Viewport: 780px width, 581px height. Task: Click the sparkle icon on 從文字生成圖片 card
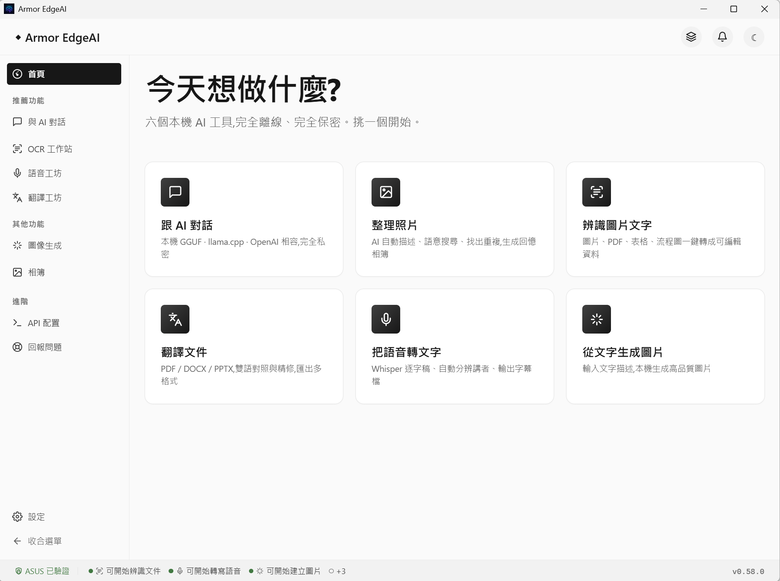tap(596, 319)
